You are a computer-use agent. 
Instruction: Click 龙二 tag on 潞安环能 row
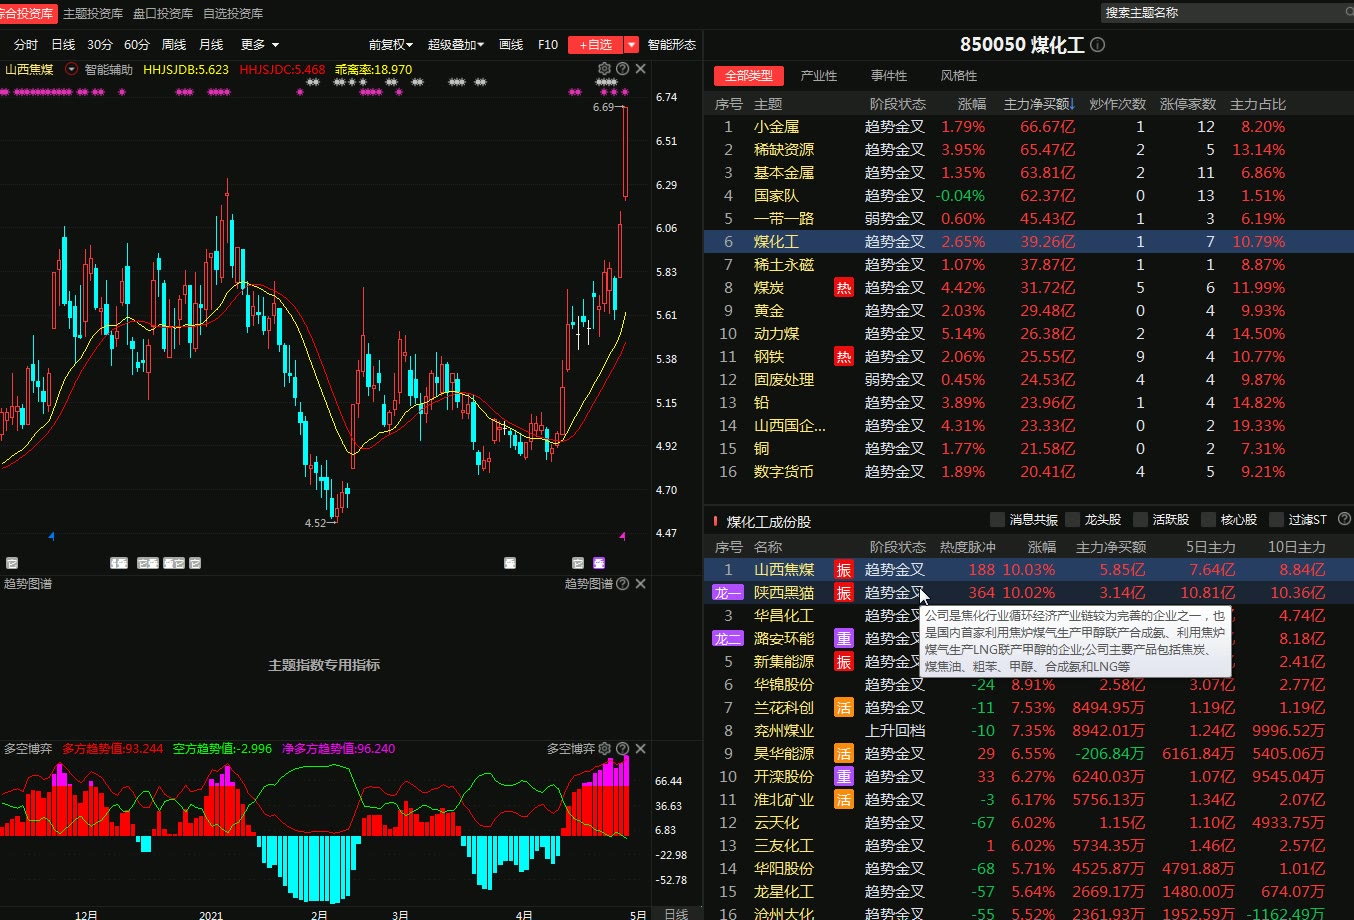[x=728, y=639]
